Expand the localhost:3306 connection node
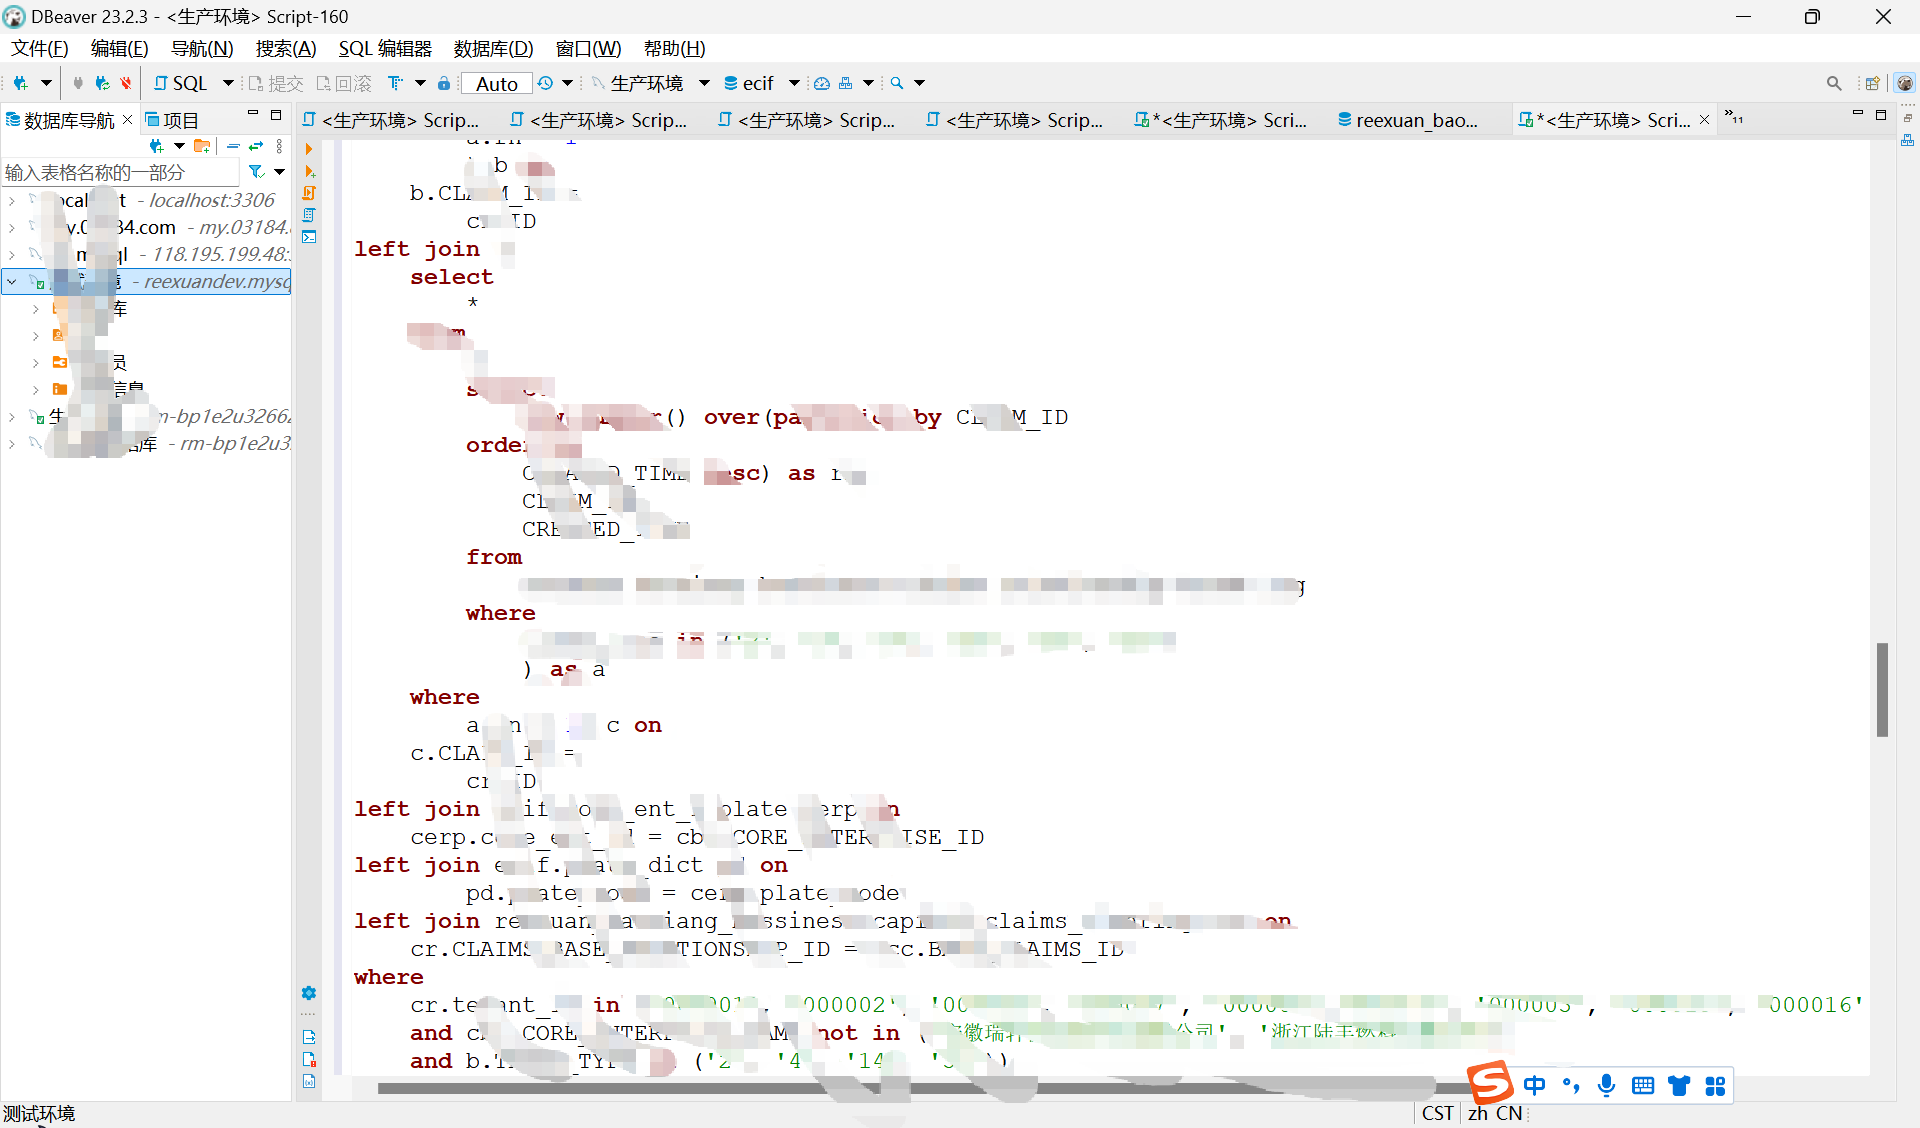This screenshot has width=1920, height=1128. point(11,201)
